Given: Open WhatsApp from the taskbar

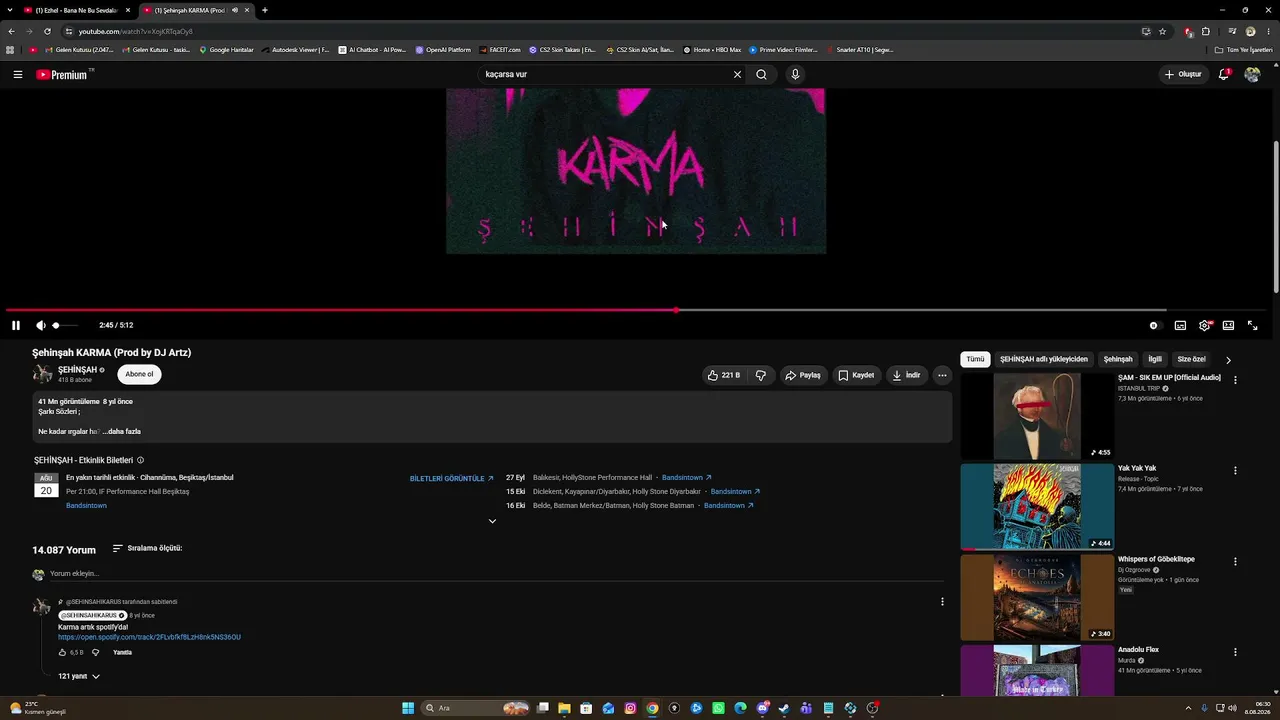Looking at the screenshot, I should click(718, 708).
